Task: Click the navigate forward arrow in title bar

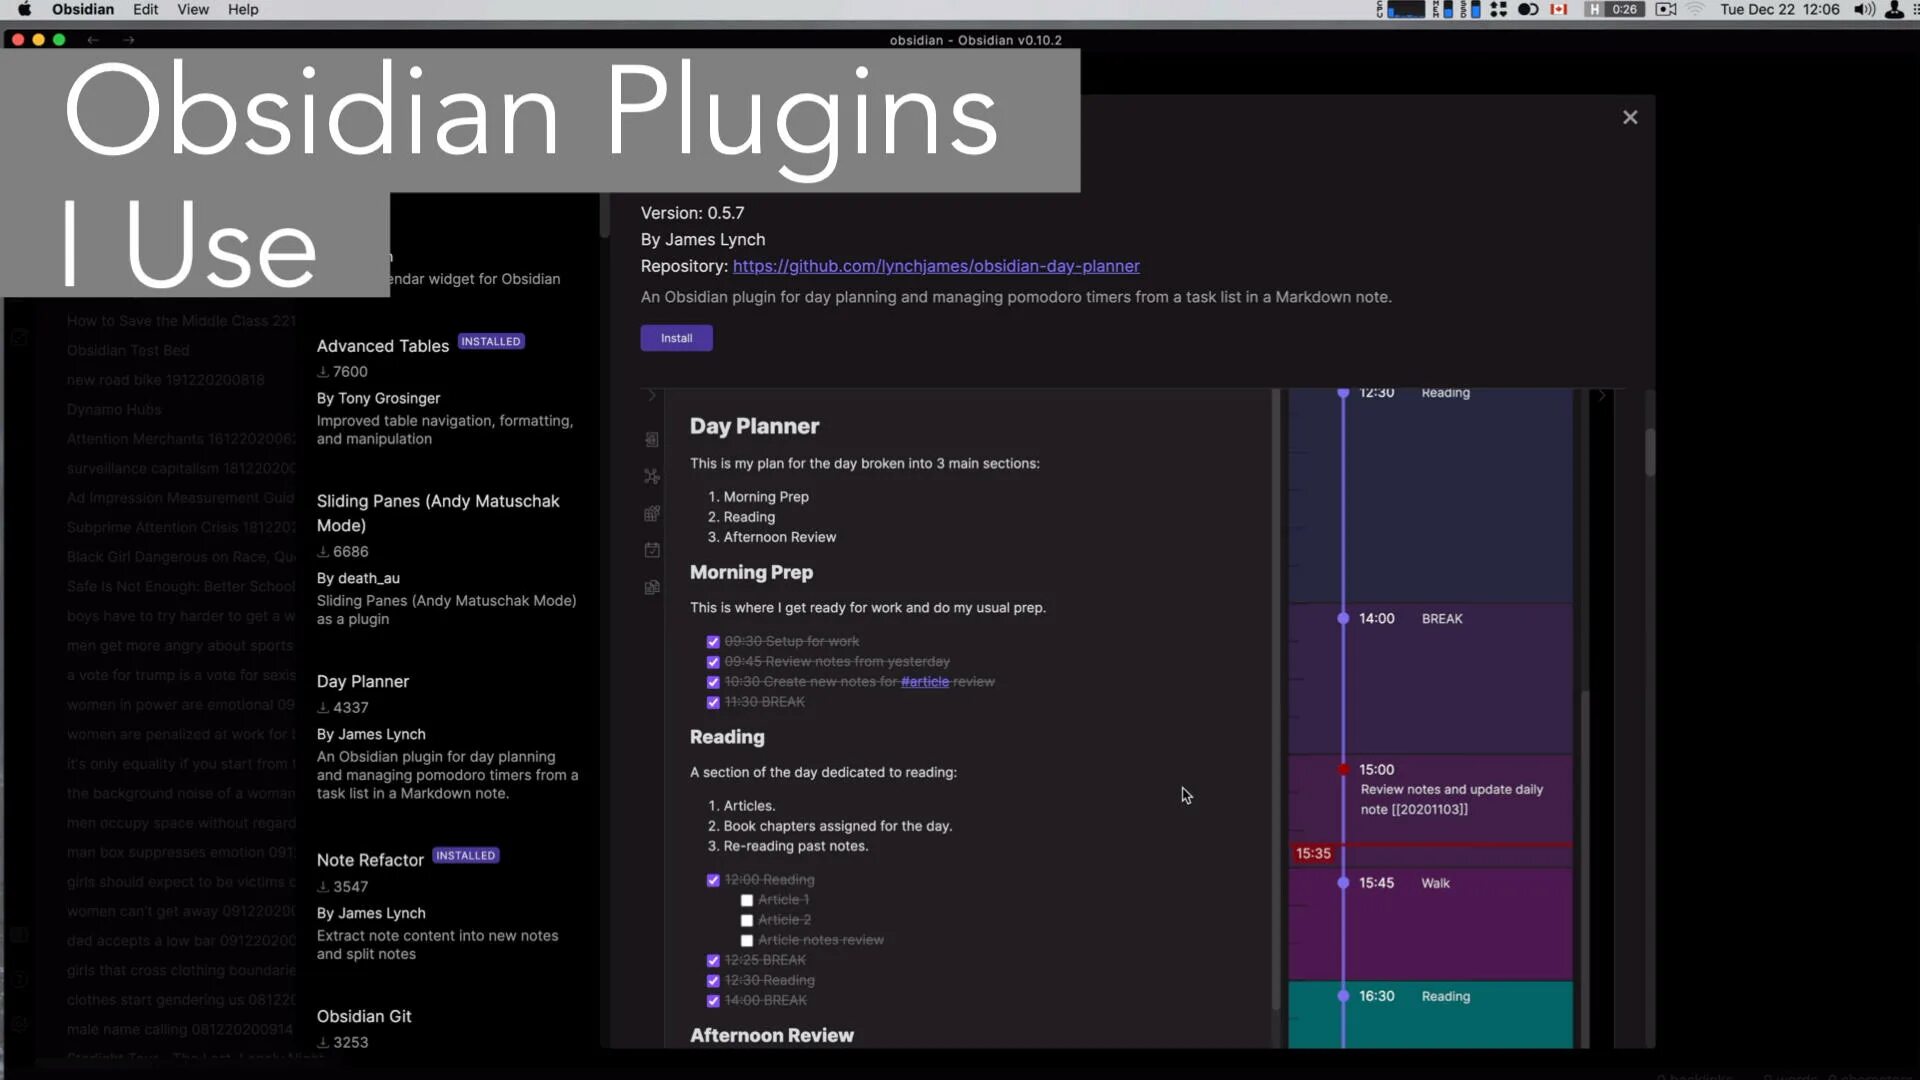Action: click(x=128, y=40)
